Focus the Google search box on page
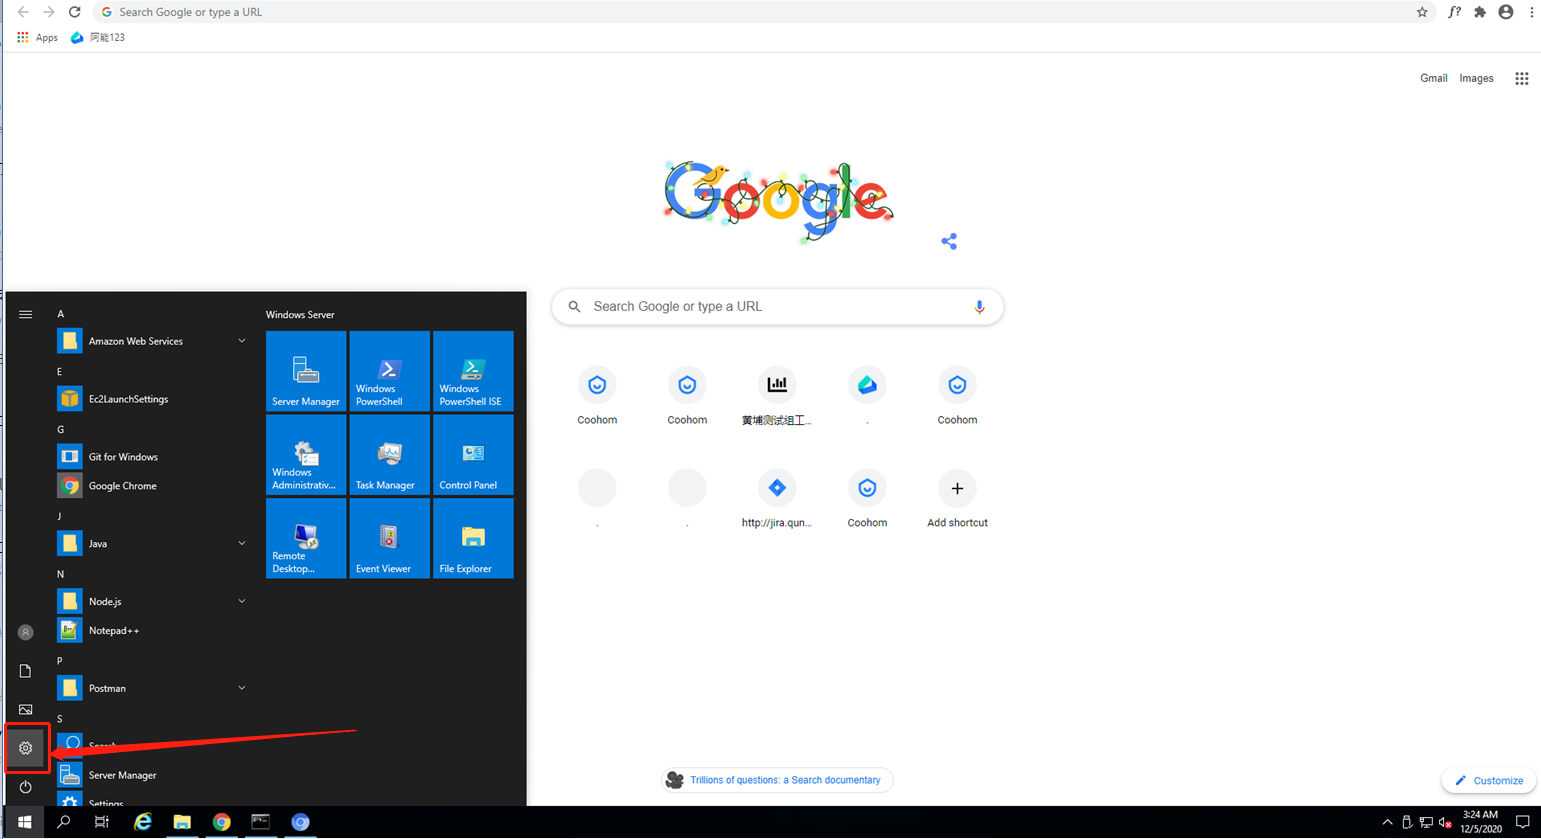The width and height of the screenshot is (1541, 839). (x=777, y=307)
